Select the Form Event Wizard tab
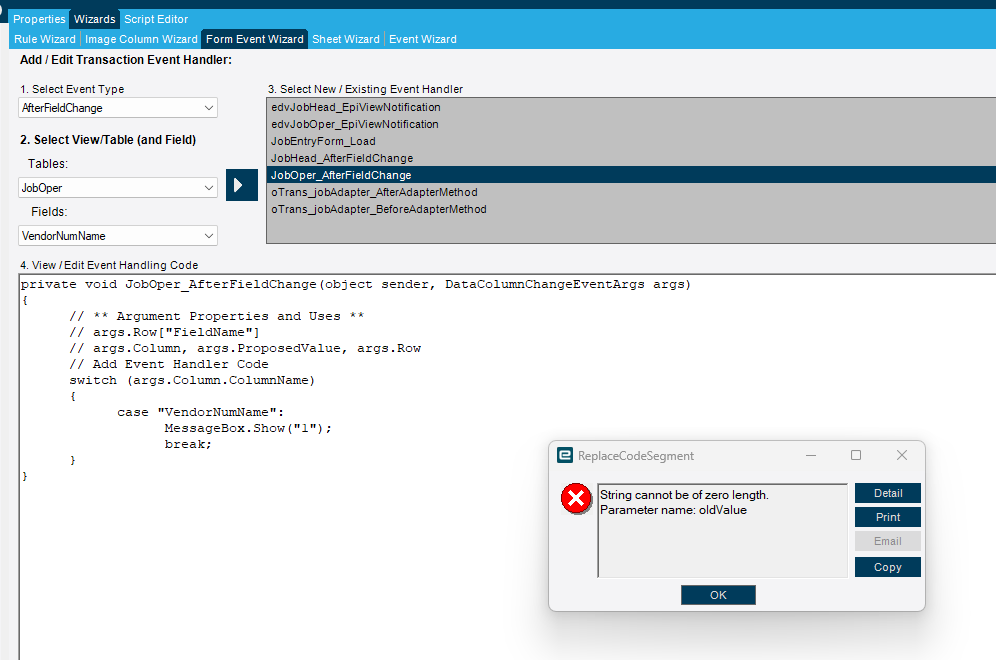The height and width of the screenshot is (660, 996). 255,39
